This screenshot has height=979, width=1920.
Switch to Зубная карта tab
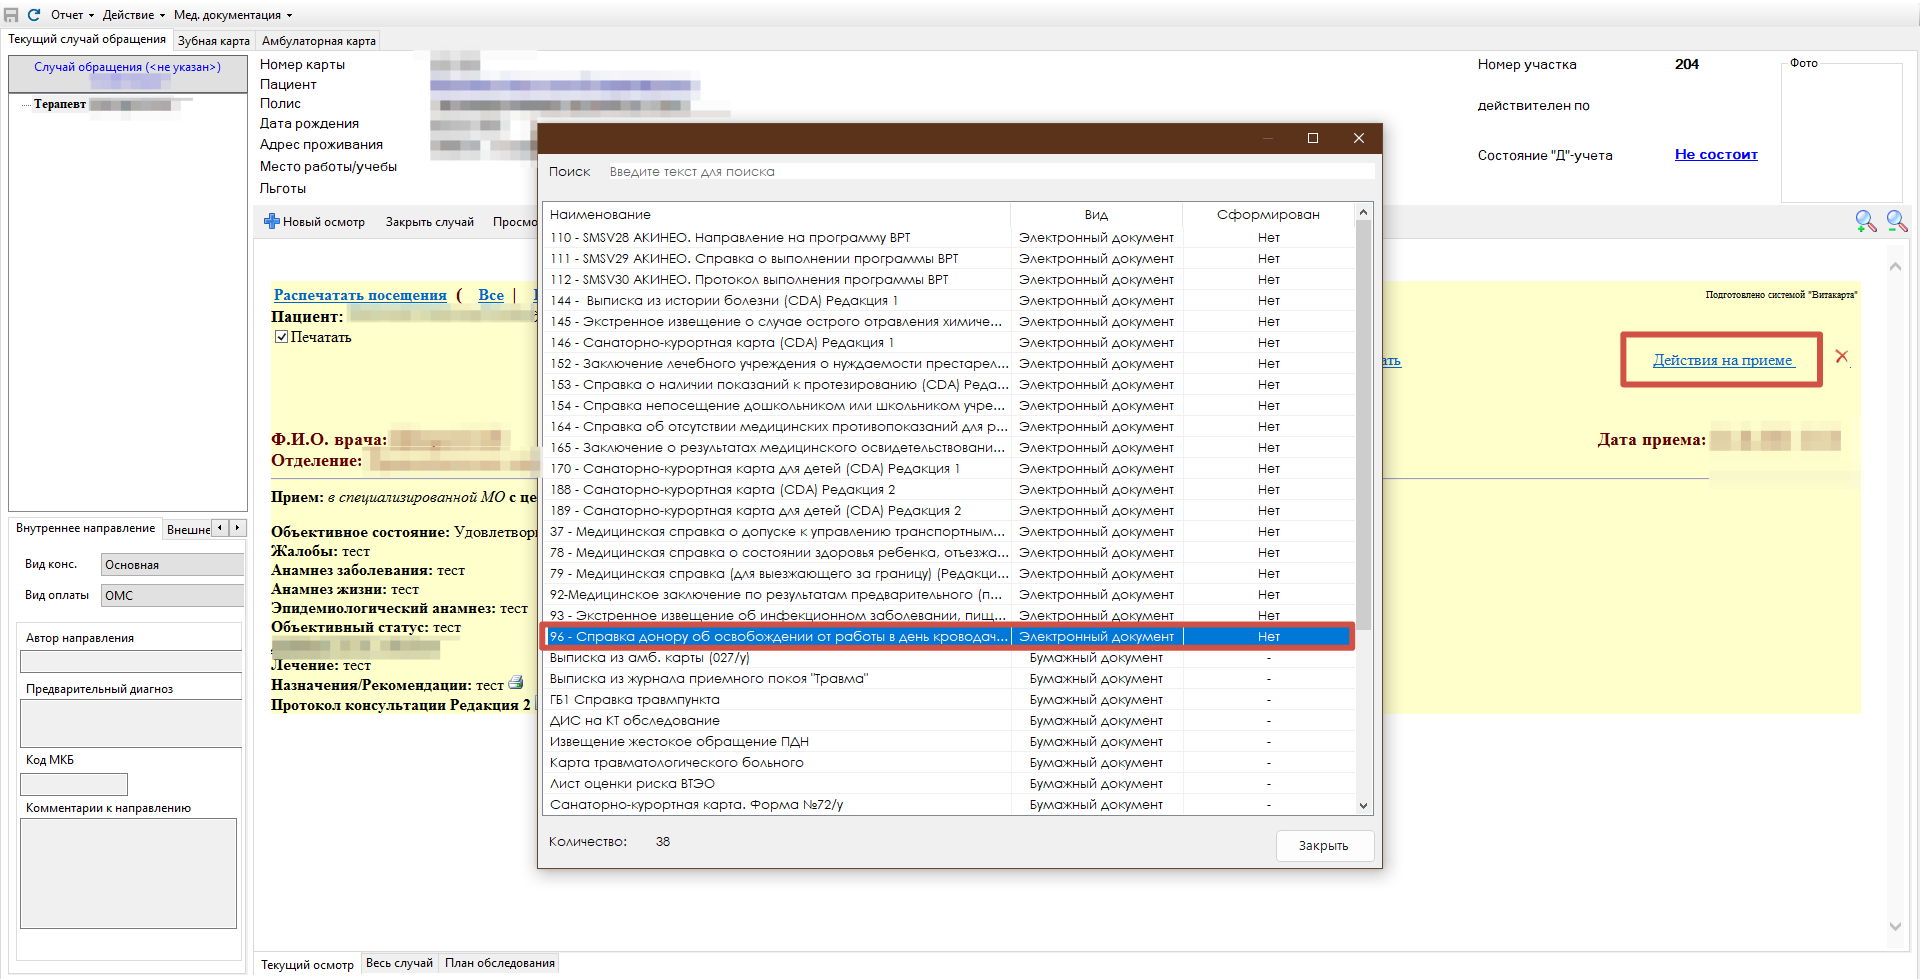click(214, 41)
